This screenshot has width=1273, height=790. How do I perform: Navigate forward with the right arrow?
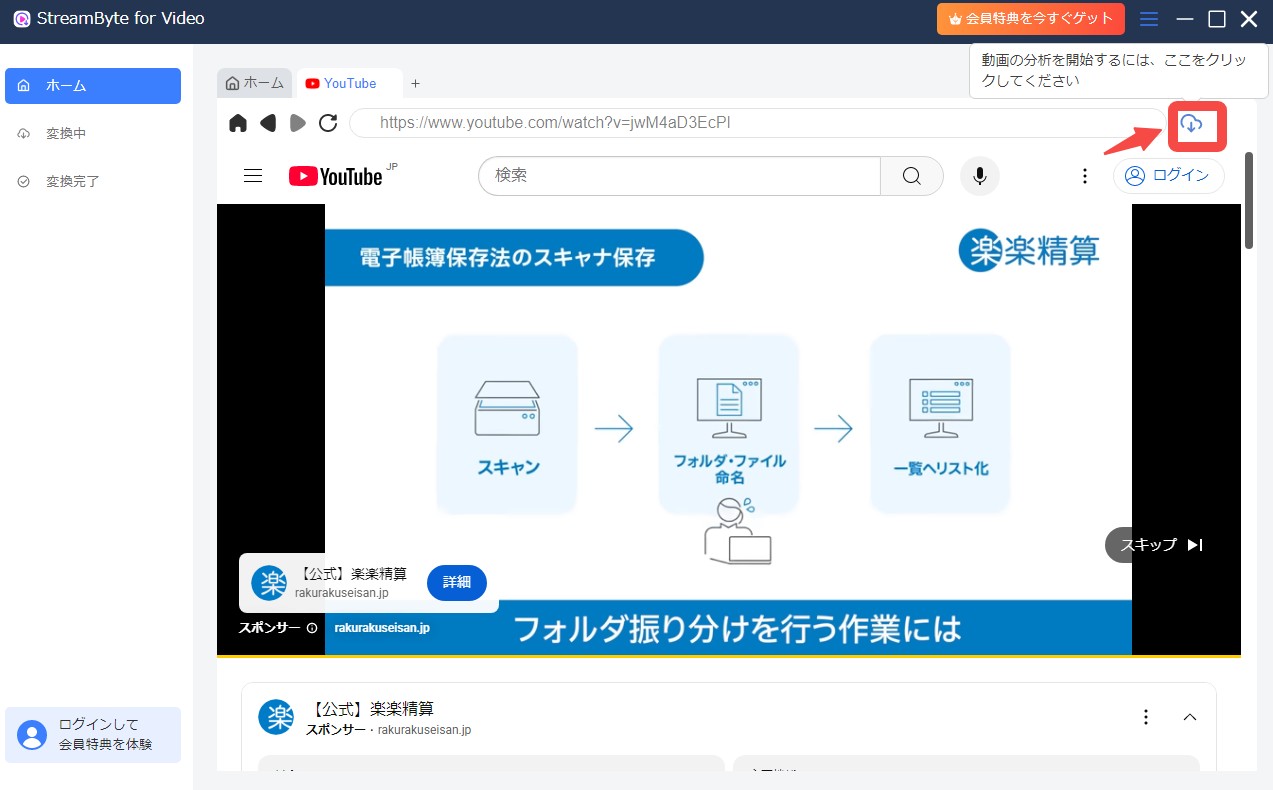tap(298, 123)
